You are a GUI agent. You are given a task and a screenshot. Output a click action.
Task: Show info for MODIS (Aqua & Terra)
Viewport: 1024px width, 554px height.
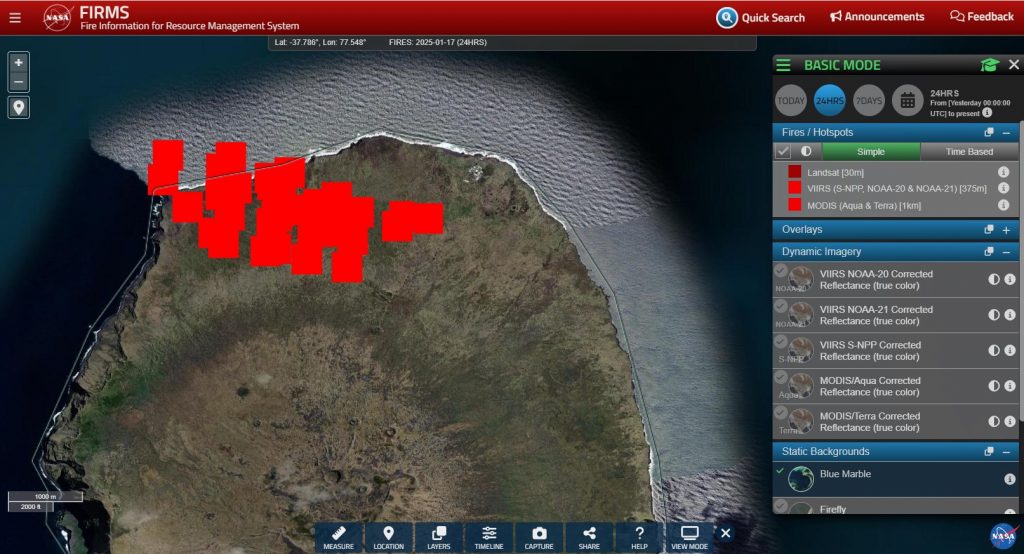coord(1003,204)
